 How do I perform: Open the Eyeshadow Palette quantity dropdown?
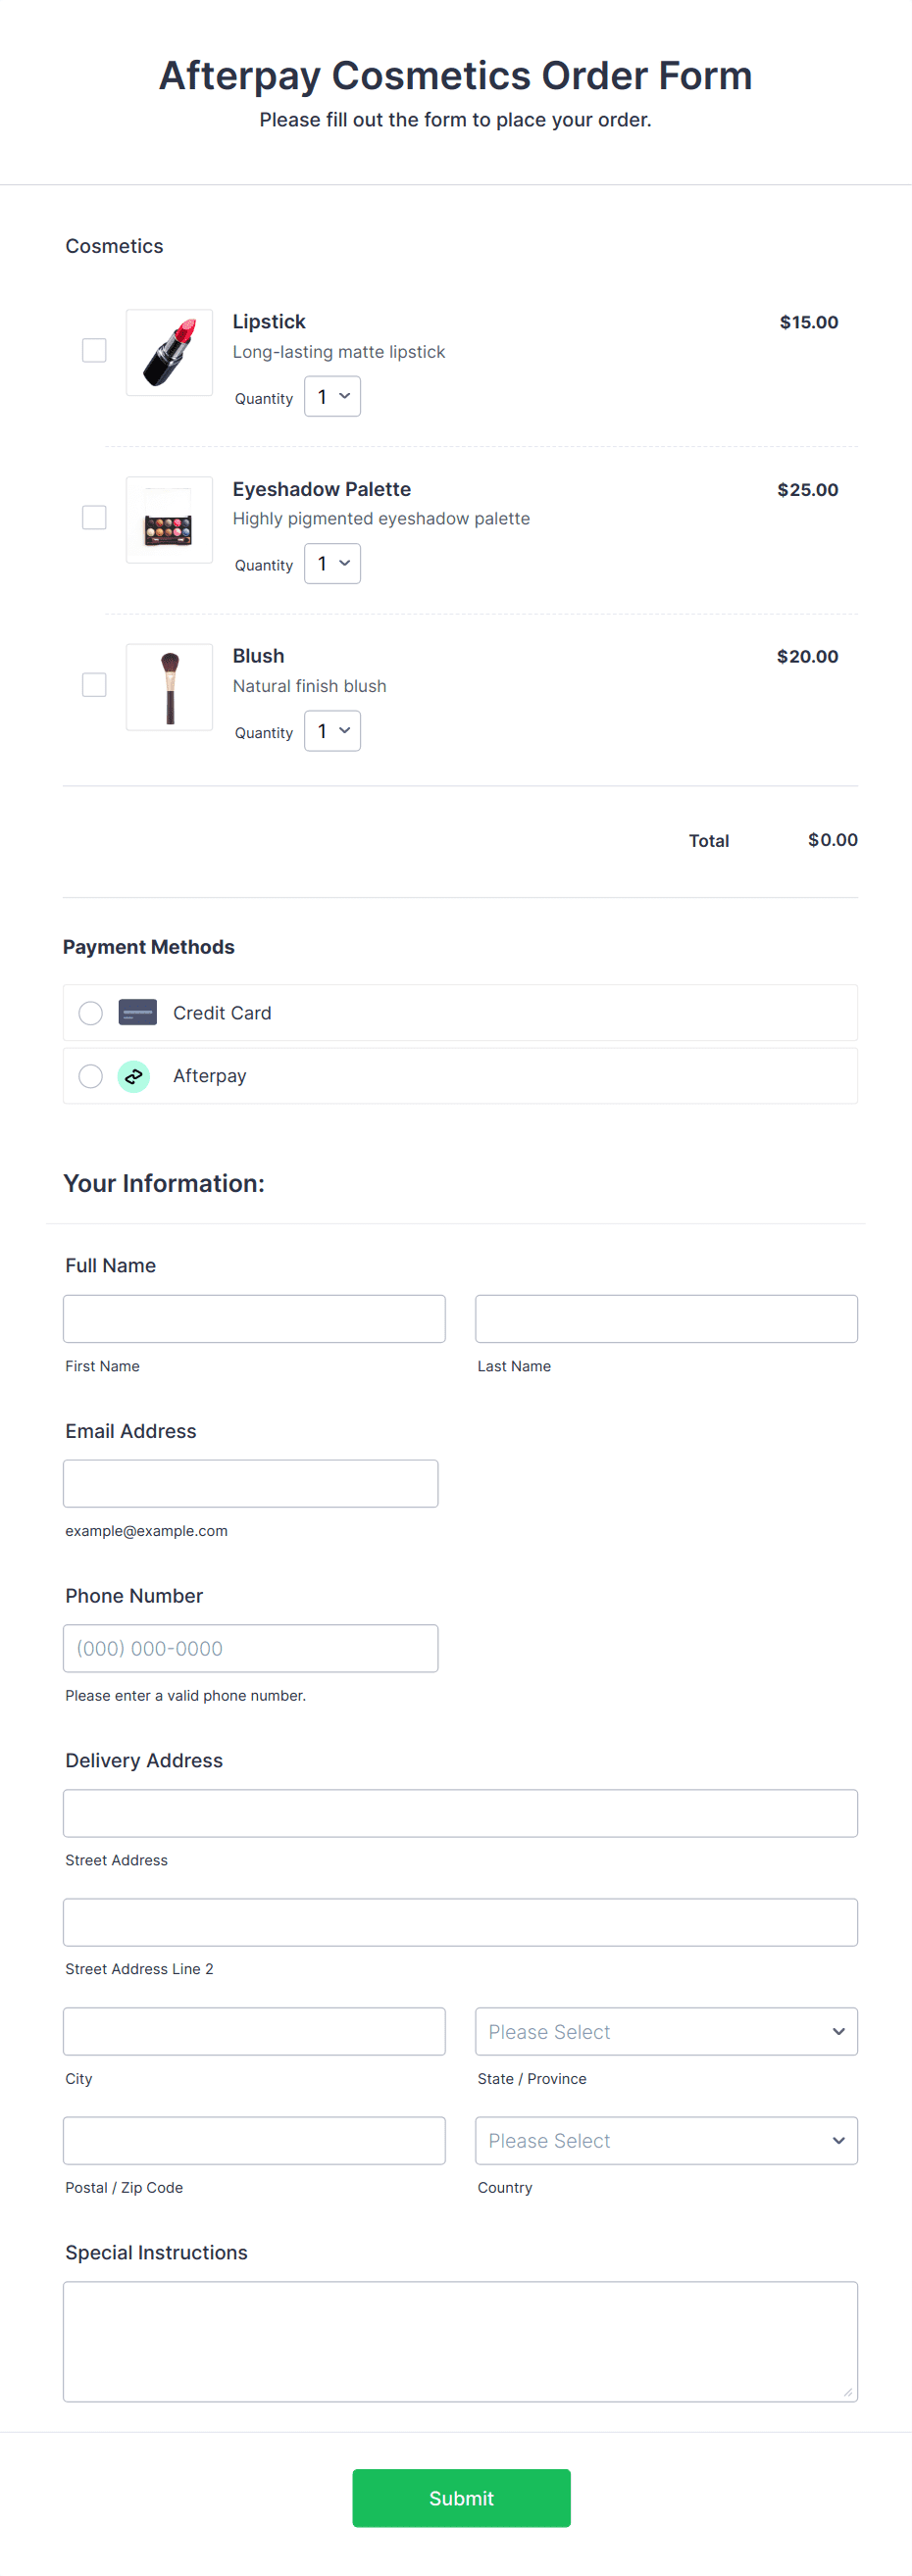pyautogui.click(x=331, y=563)
